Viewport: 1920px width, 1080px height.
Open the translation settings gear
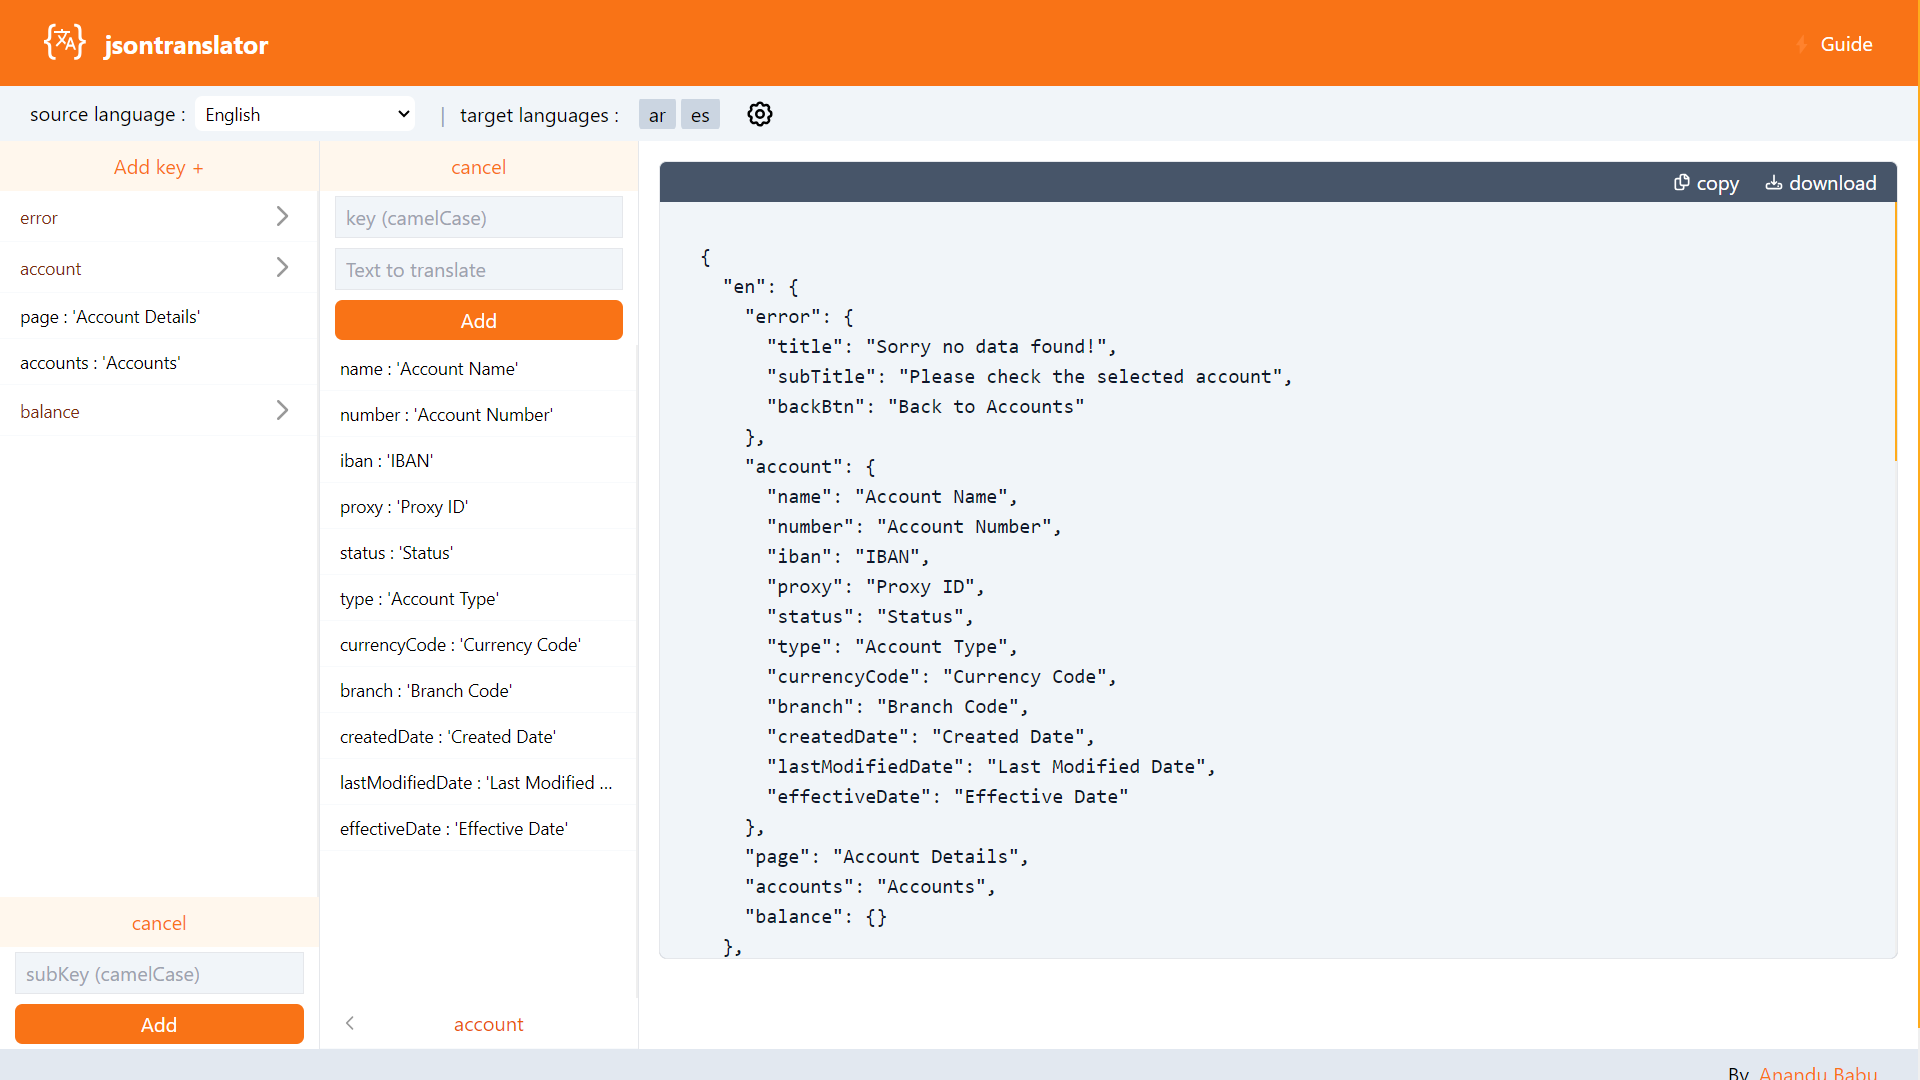[x=760, y=114]
